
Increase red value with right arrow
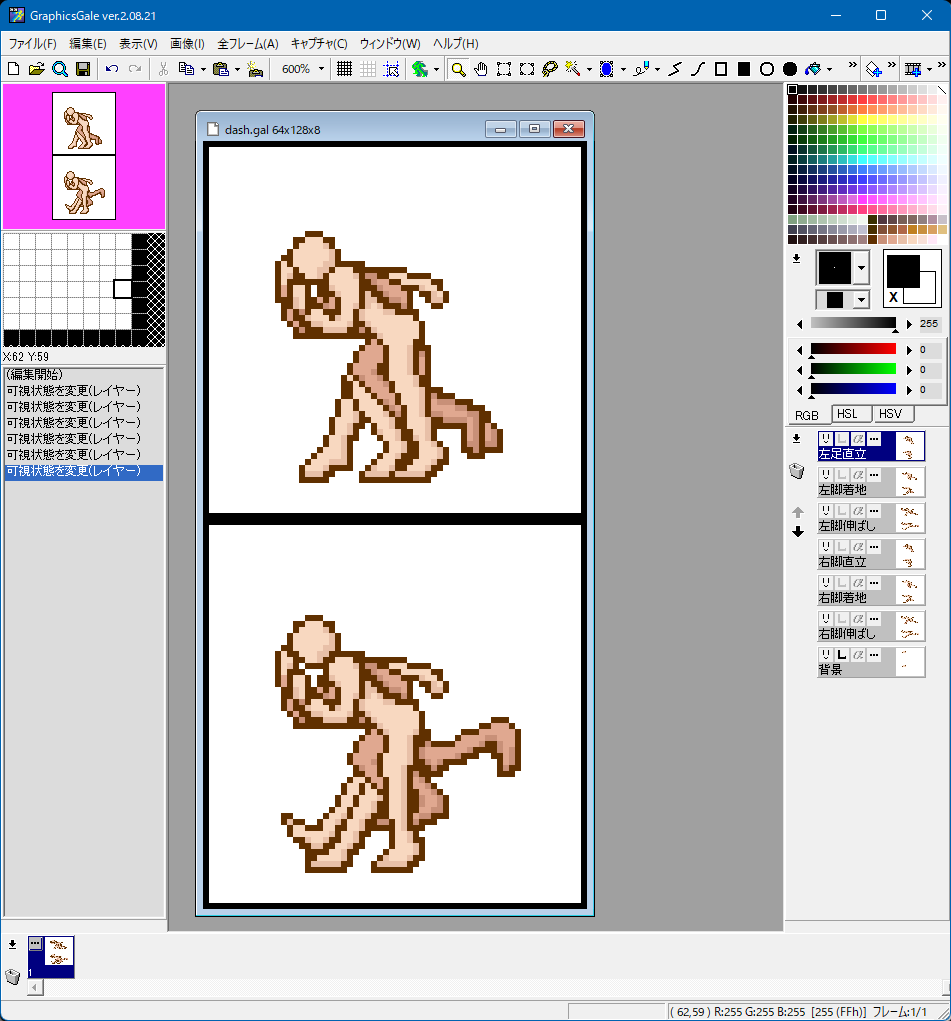tap(909, 350)
